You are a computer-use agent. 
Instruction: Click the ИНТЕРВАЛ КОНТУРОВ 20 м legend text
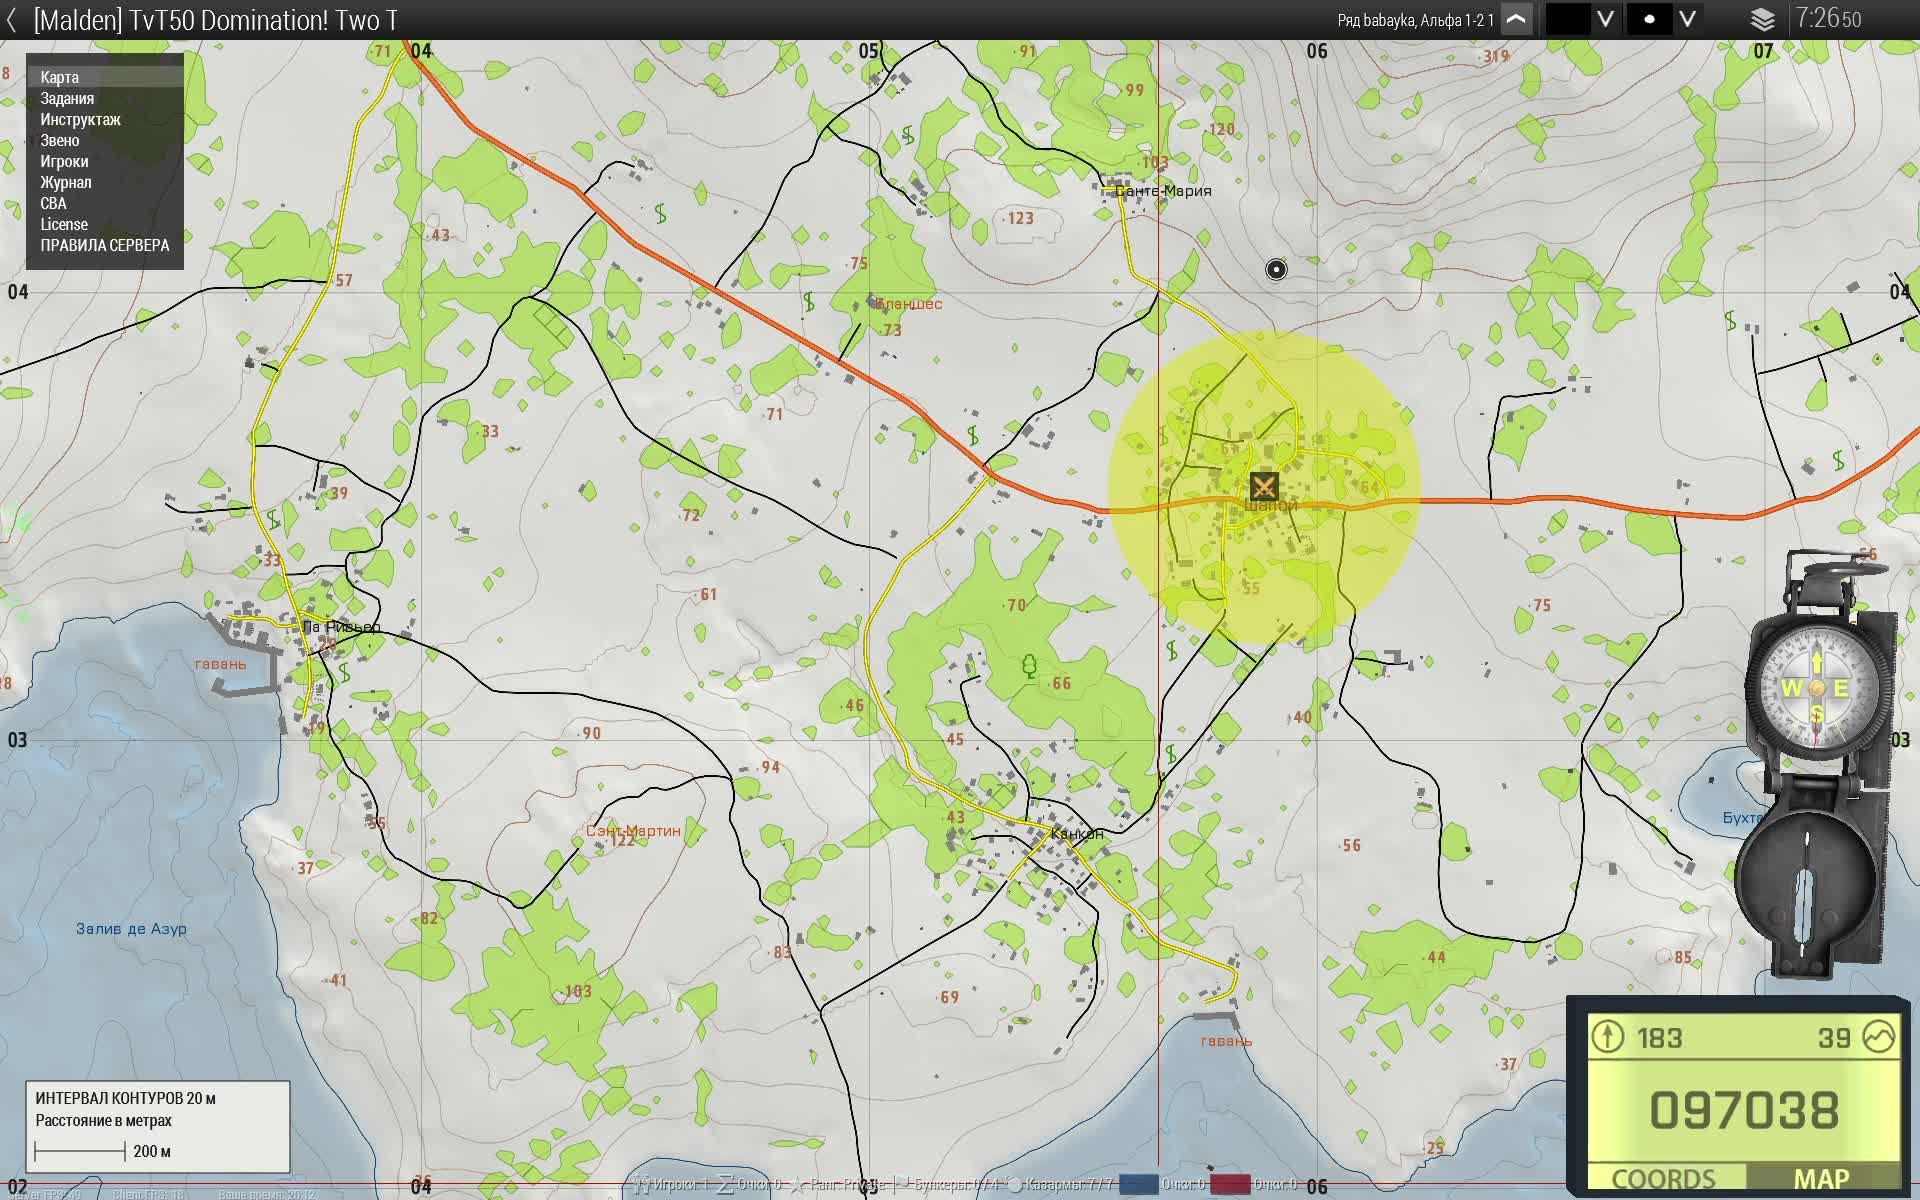[126, 1098]
